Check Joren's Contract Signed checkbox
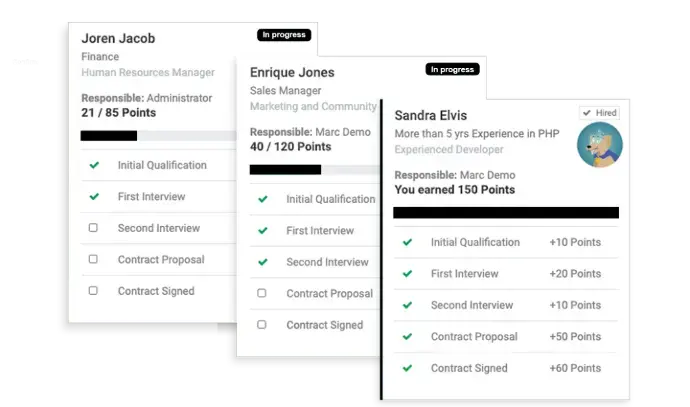The width and height of the screenshot is (690, 407). 93,291
